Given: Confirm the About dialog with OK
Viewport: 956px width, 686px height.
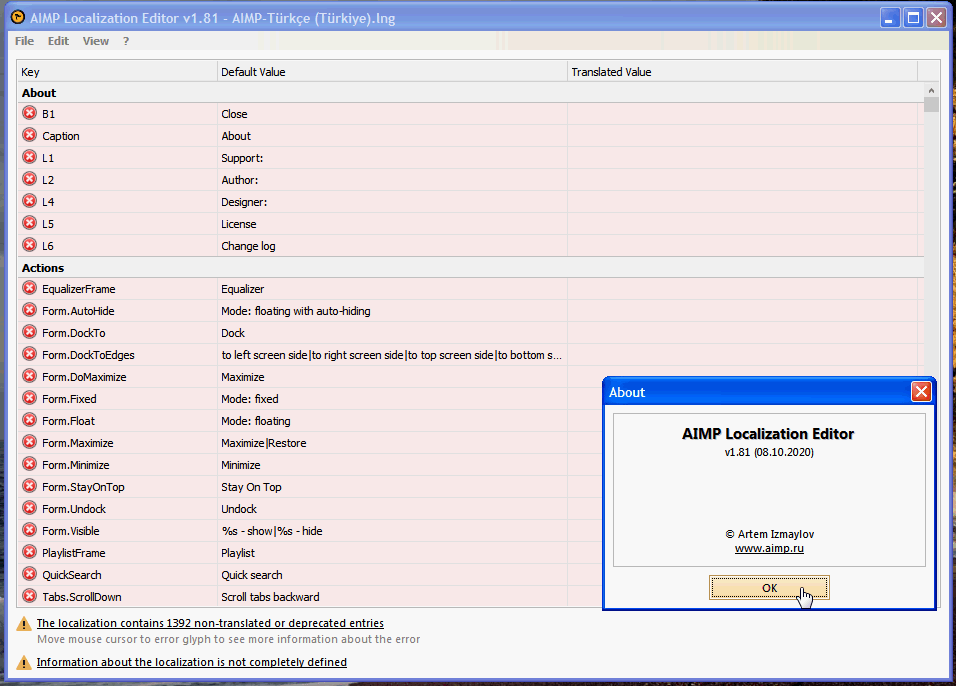Looking at the screenshot, I should 769,588.
